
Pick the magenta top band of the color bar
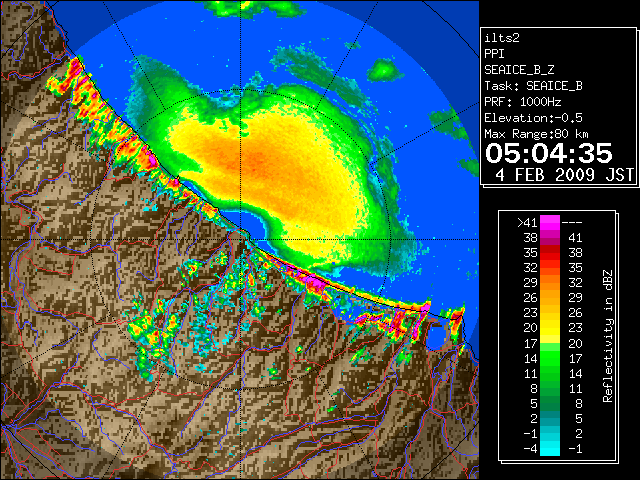tap(550, 222)
